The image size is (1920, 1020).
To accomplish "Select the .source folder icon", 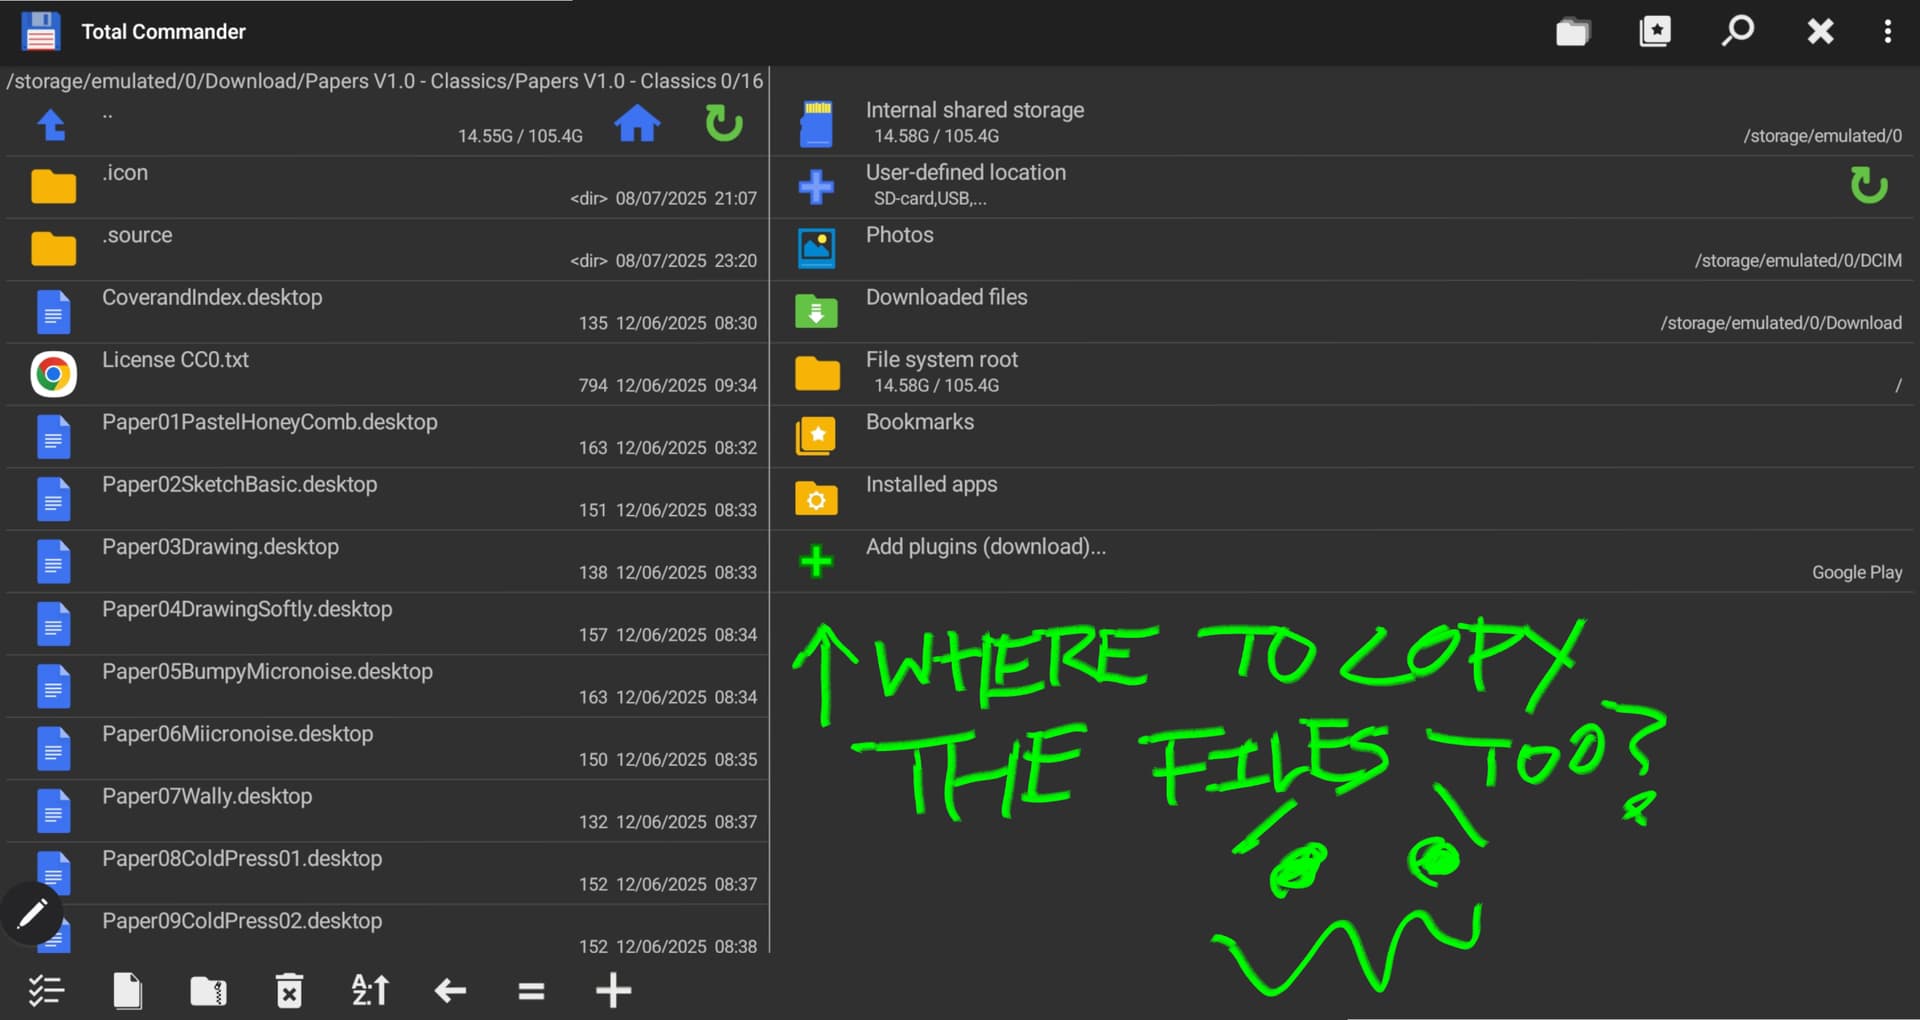I will pos(53,249).
